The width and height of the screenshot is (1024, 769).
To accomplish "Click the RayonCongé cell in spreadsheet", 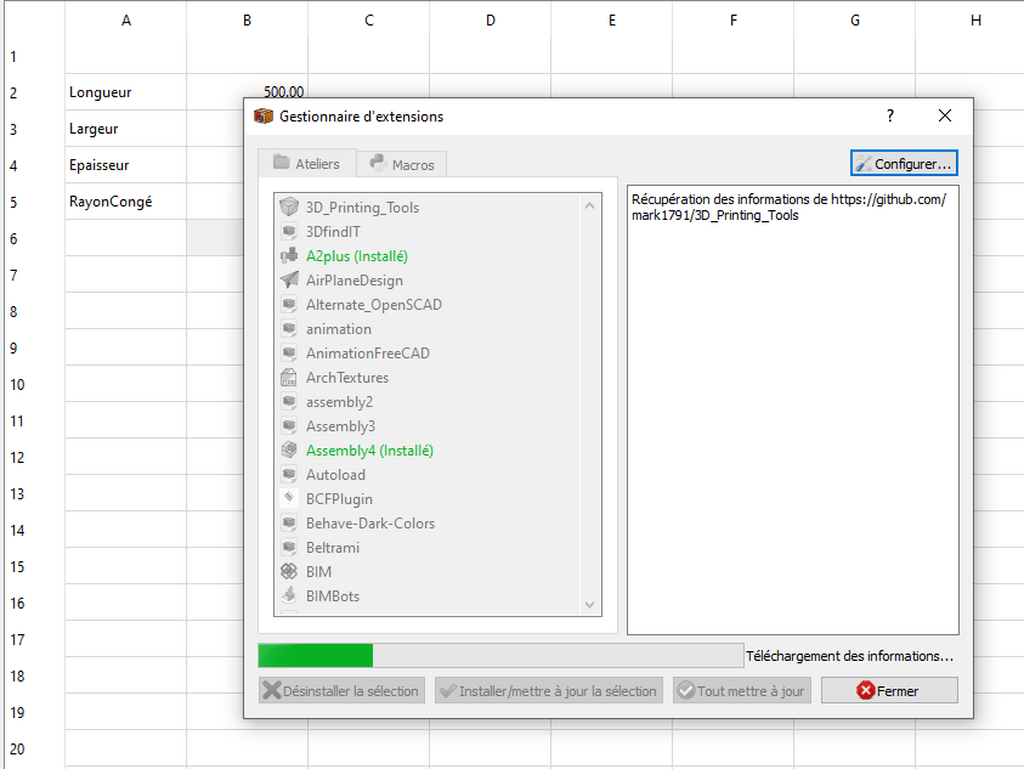I will (x=125, y=202).
